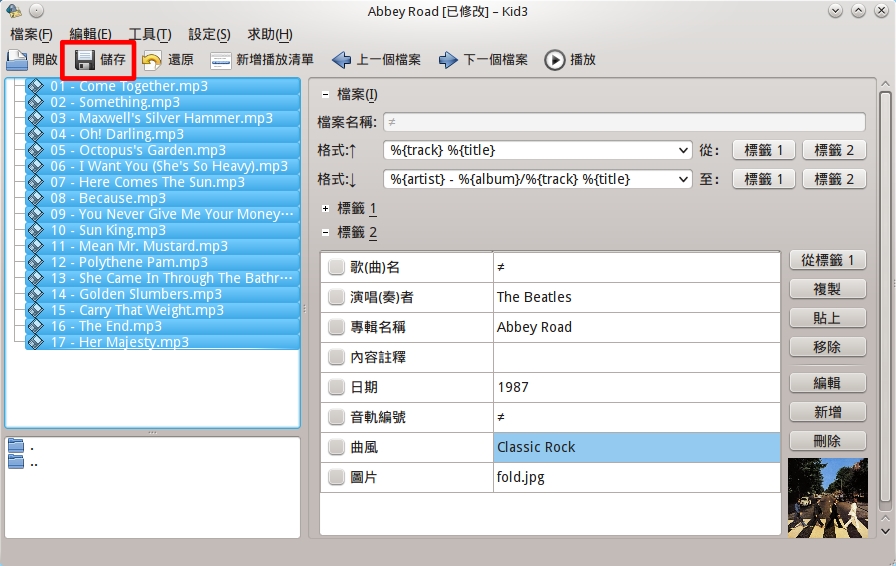Image resolution: width=896 pixels, height=566 pixels.
Task: Toggle the 日期 checkbox
Action: point(336,387)
